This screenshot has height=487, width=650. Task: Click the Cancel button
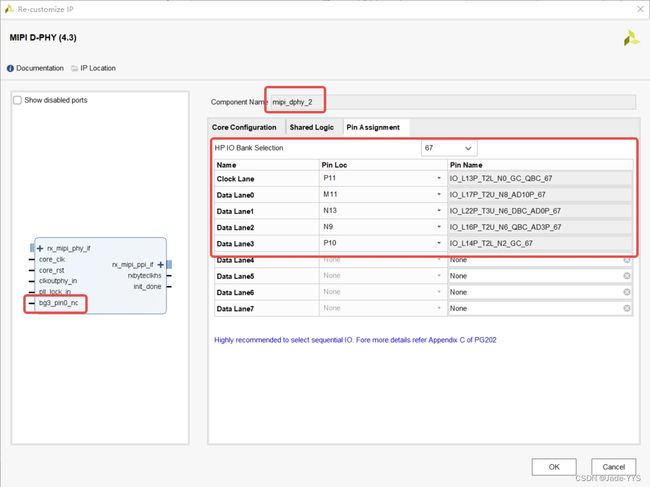(x=614, y=467)
